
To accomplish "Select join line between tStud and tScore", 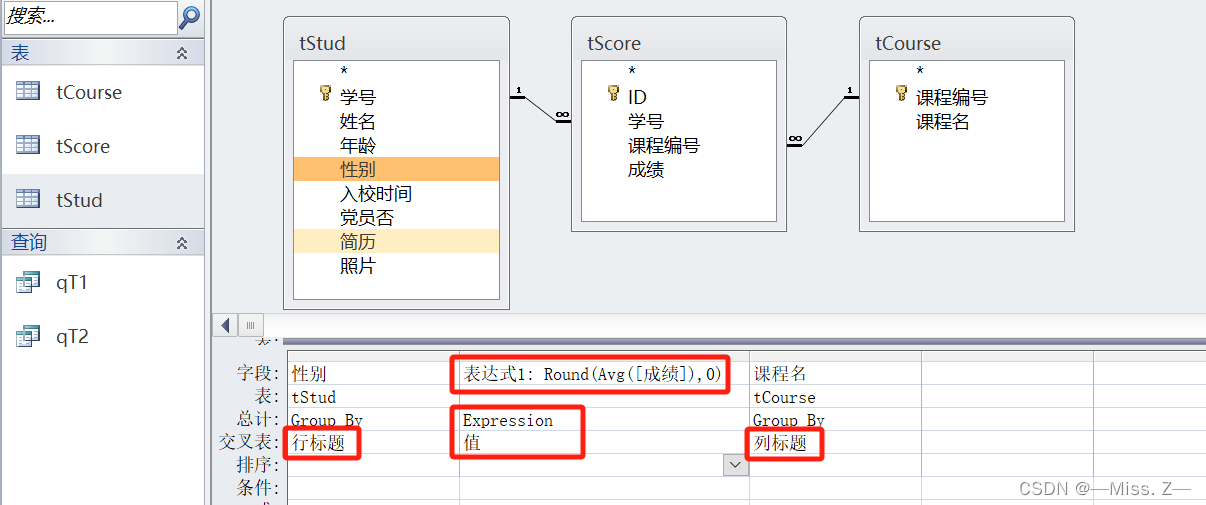I will 540,108.
